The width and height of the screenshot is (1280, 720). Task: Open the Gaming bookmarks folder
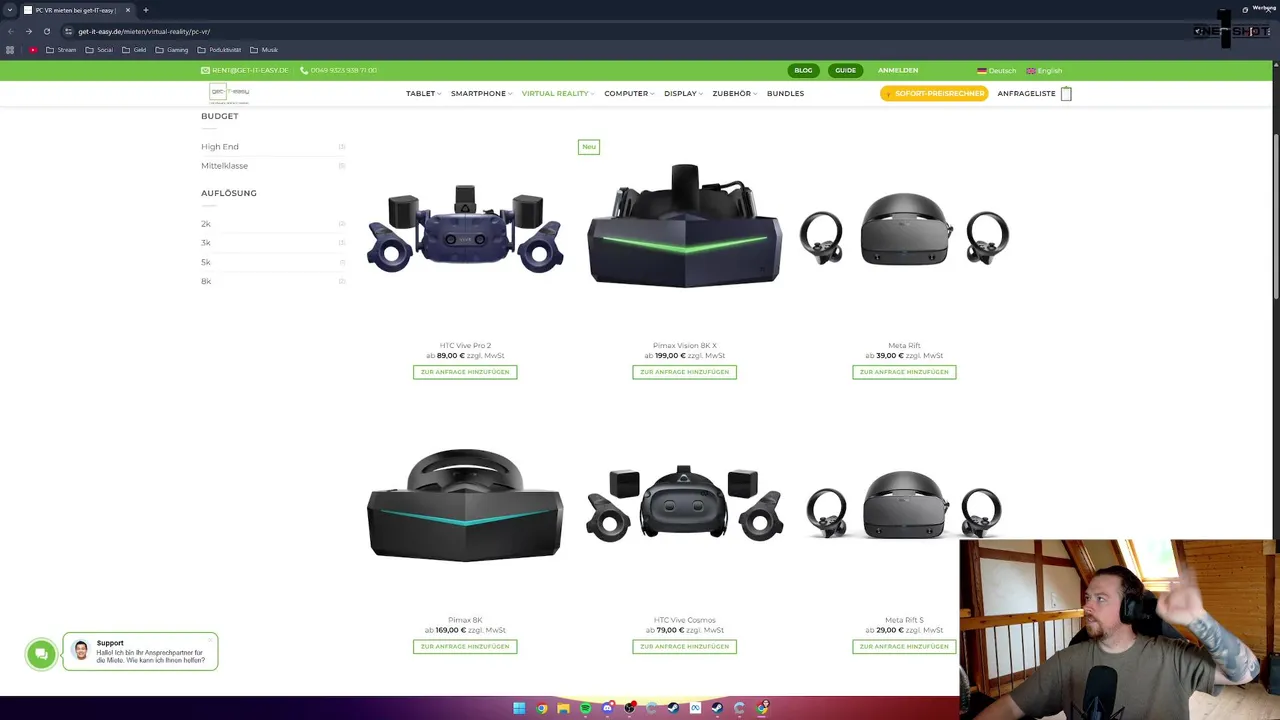click(171, 50)
